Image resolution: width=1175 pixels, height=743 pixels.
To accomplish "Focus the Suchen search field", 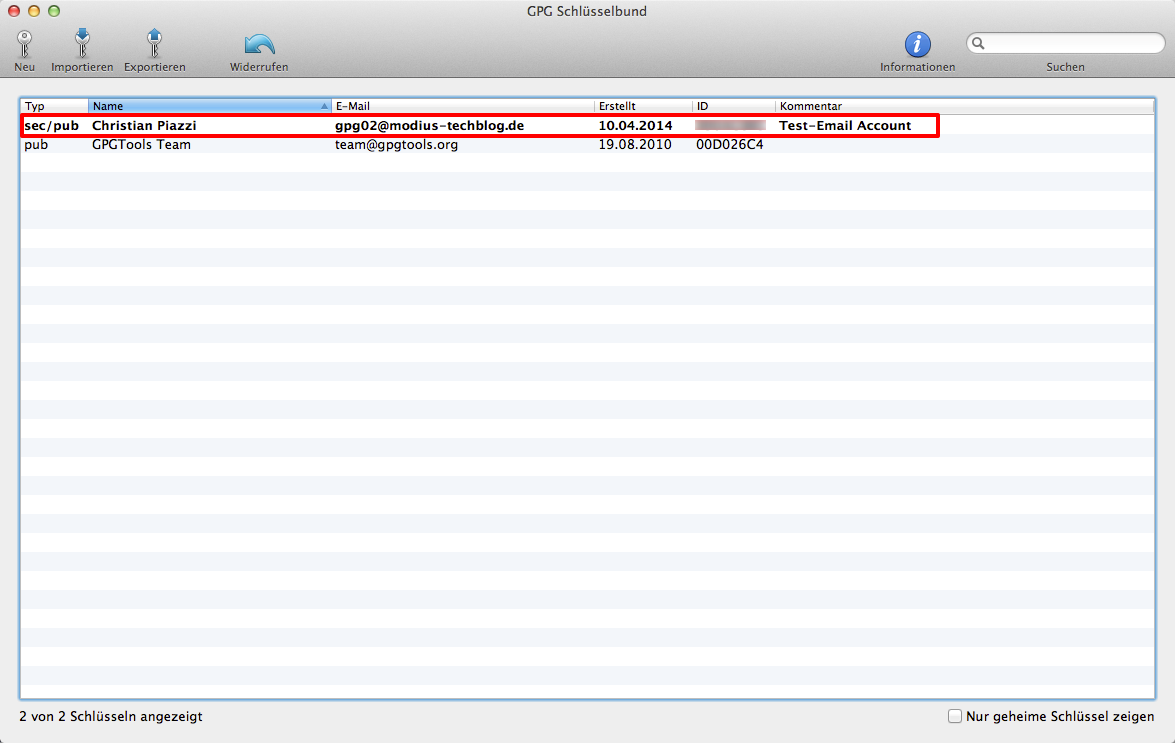I will click(x=1065, y=43).
